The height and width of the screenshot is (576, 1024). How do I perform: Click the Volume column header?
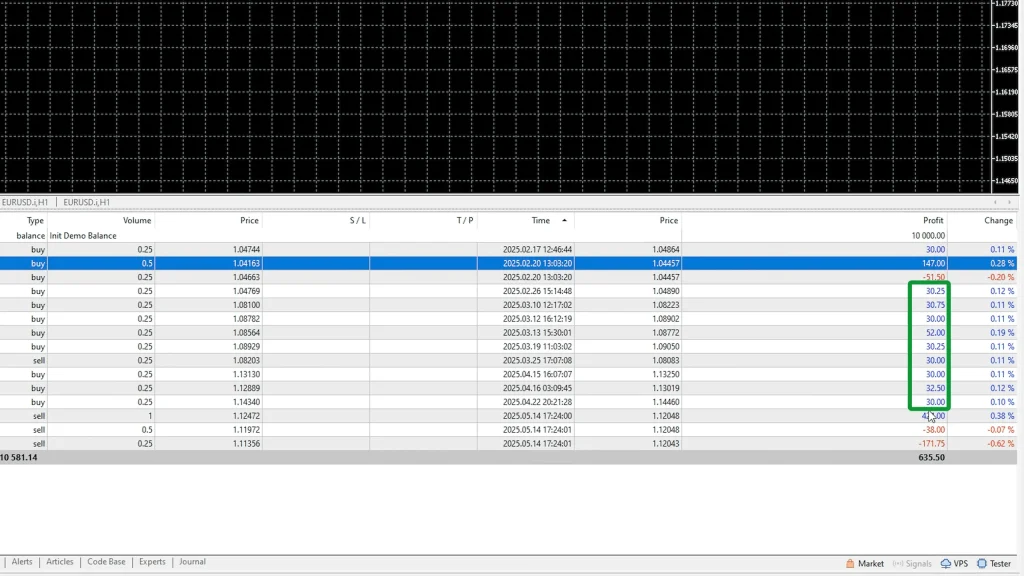click(x=137, y=220)
